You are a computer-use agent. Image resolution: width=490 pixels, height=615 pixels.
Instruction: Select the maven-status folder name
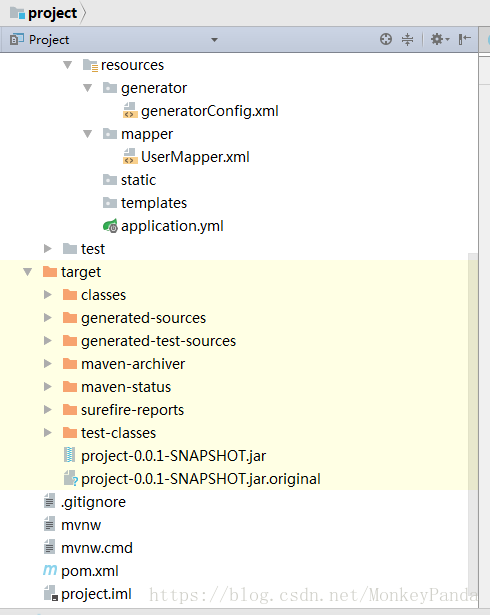(126, 387)
